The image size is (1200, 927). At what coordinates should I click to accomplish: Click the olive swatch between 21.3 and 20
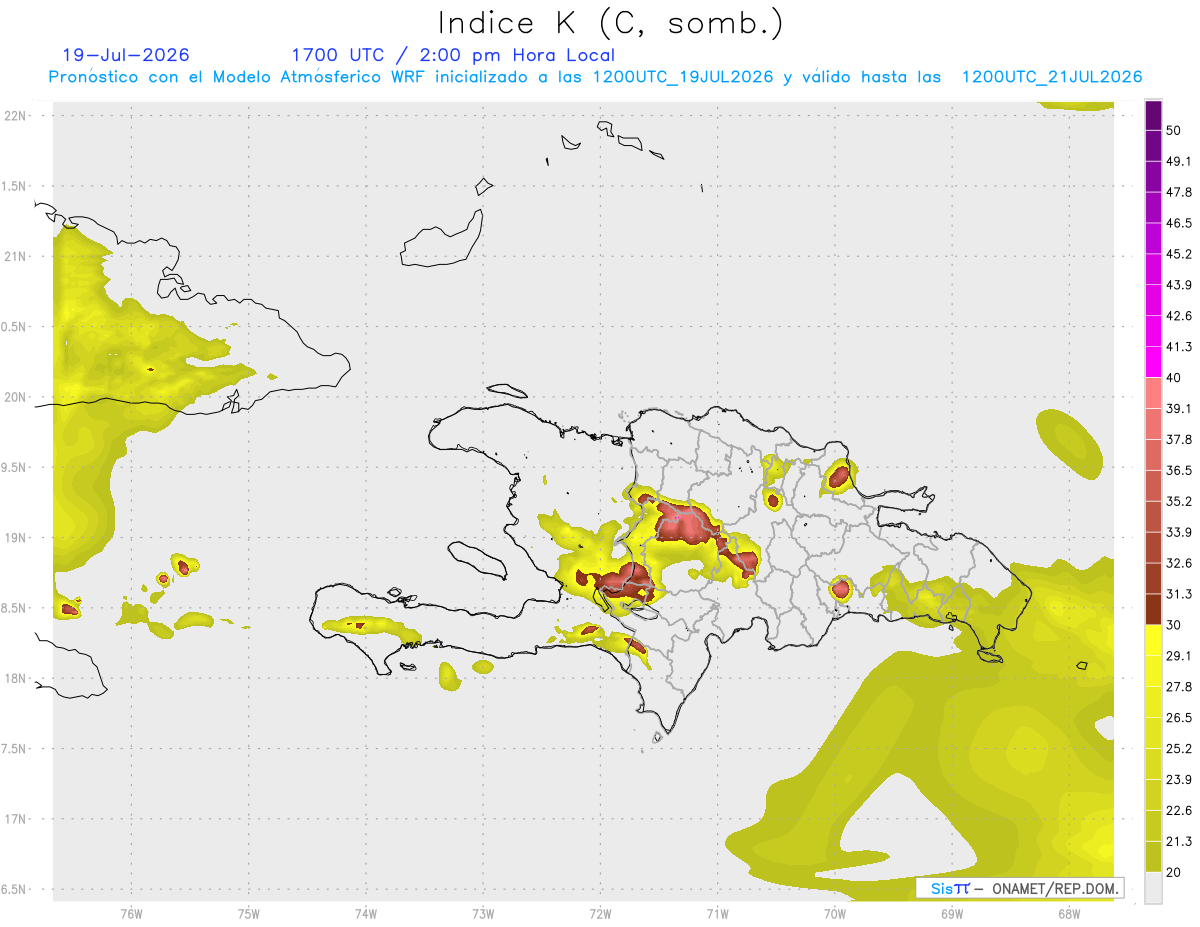click(x=1153, y=857)
